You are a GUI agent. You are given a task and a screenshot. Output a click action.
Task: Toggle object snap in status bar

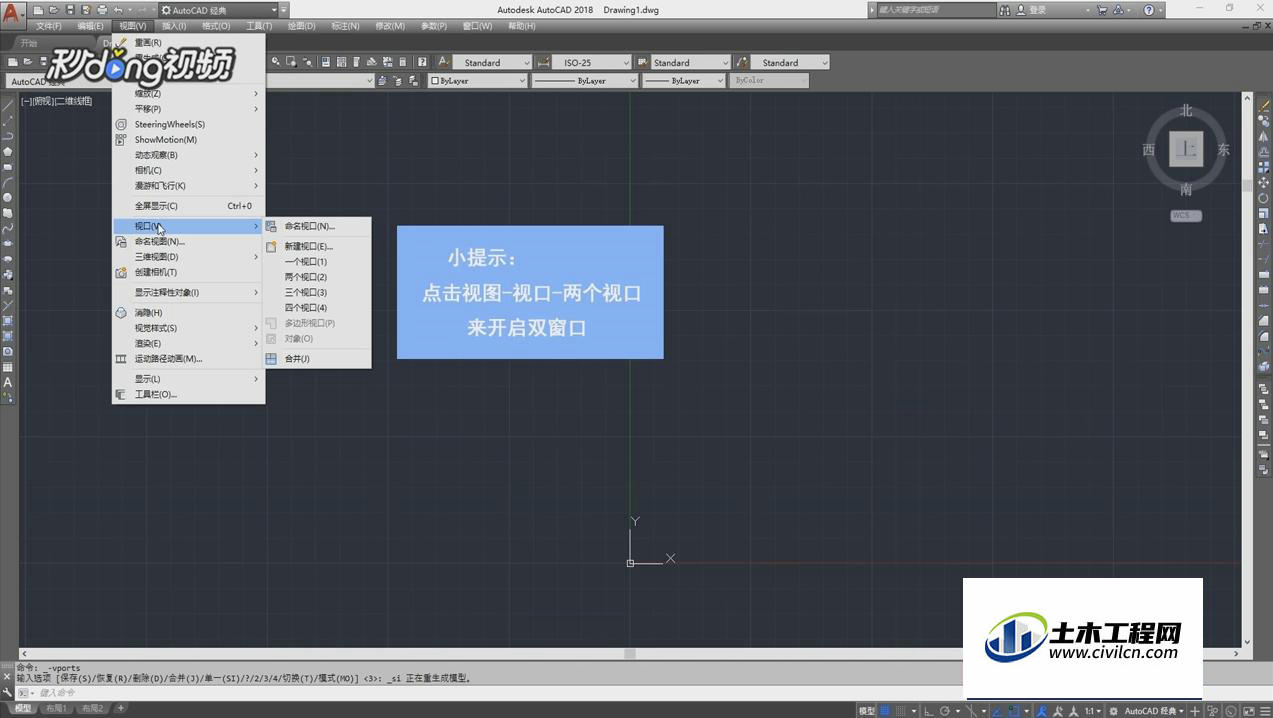click(x=1014, y=711)
